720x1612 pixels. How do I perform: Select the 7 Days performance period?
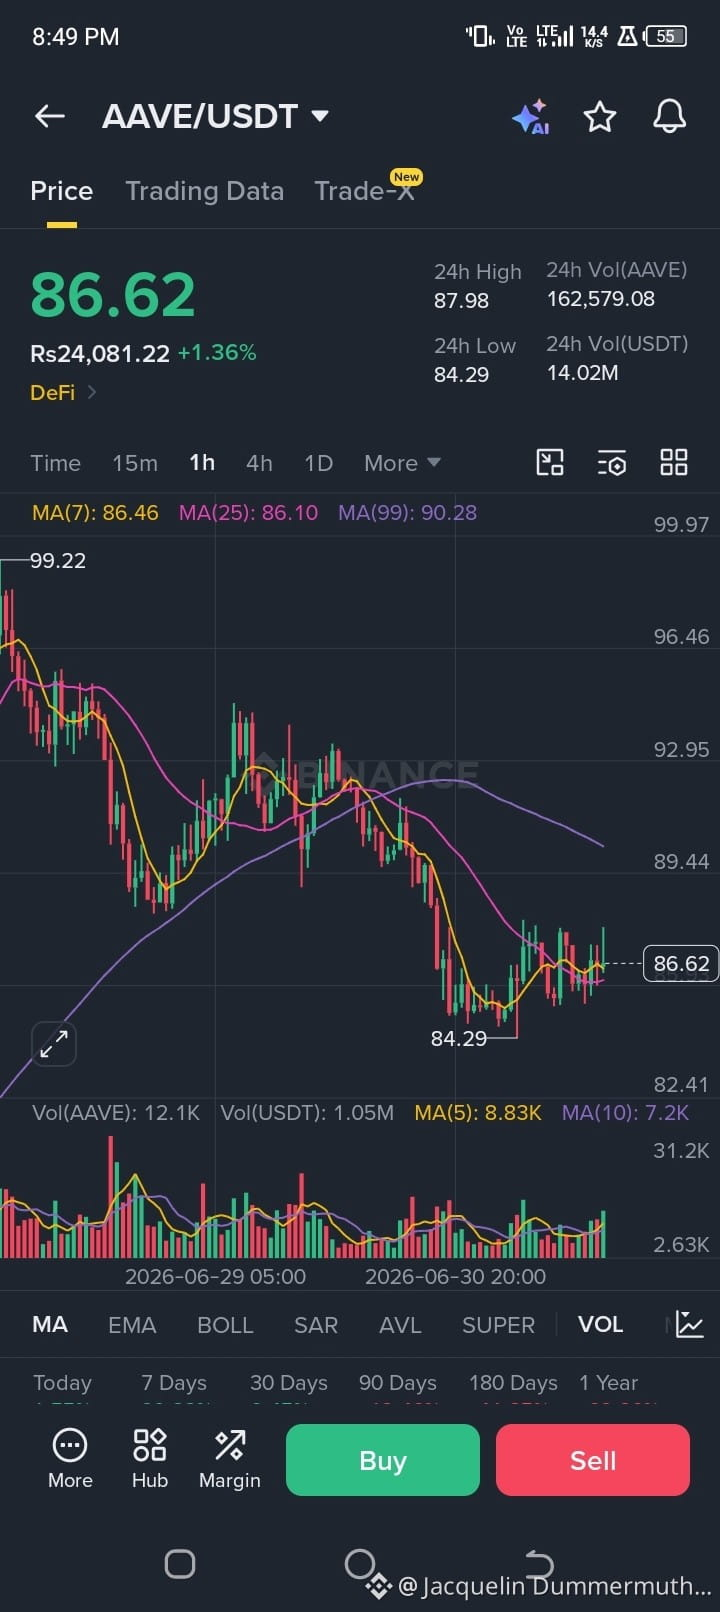click(x=174, y=1383)
